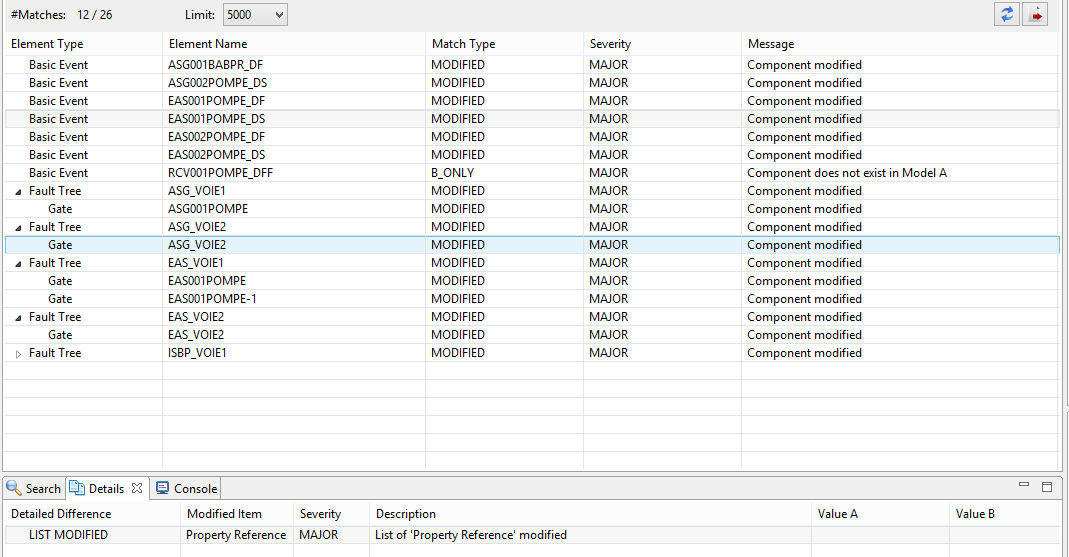Close the Details tab via X

137,488
